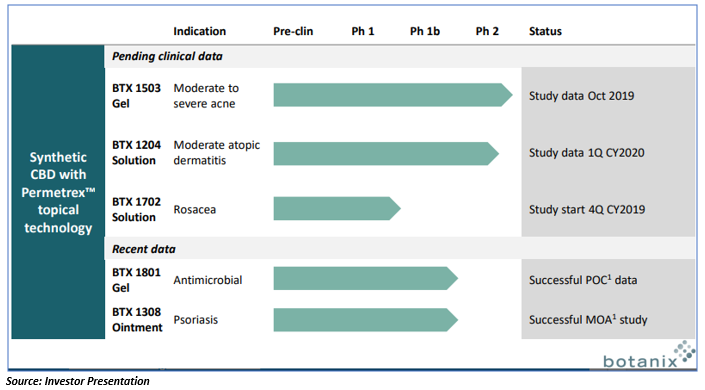Click the Pre-clin column header
705x390 pixels.
click(293, 31)
